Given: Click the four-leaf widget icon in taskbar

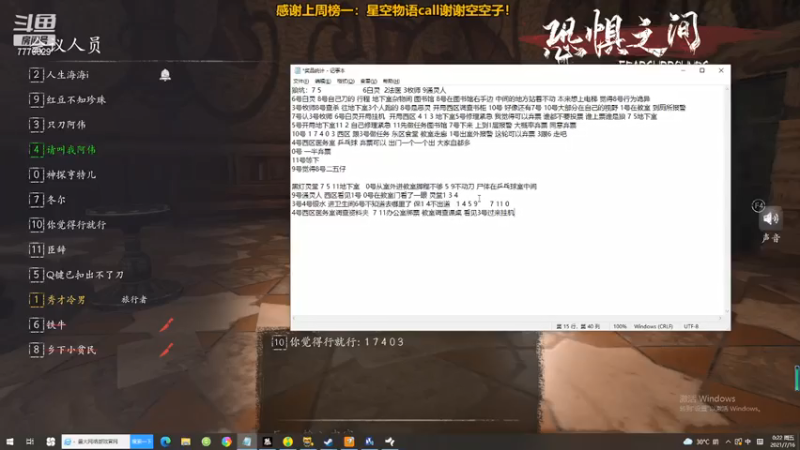Looking at the screenshot, I should [x=51, y=442].
